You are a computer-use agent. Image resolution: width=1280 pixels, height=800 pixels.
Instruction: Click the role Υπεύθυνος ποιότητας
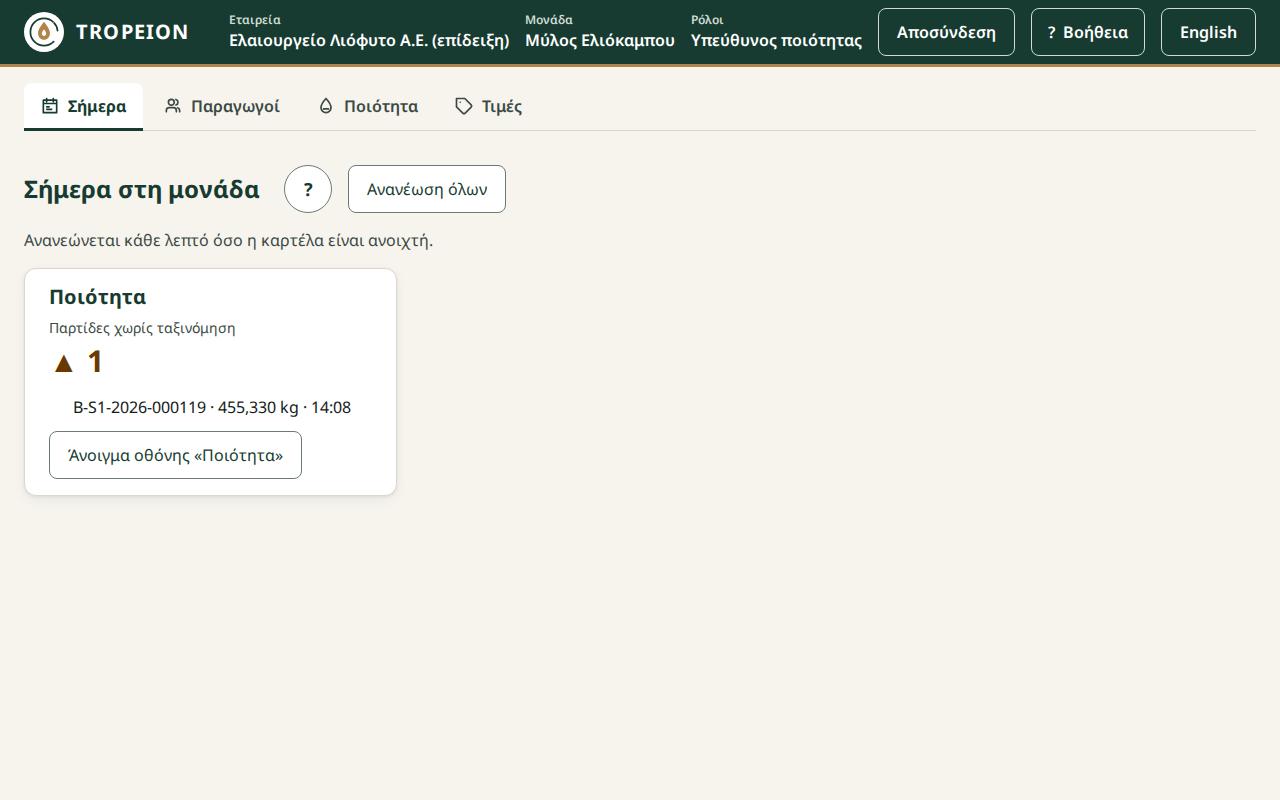click(776, 40)
